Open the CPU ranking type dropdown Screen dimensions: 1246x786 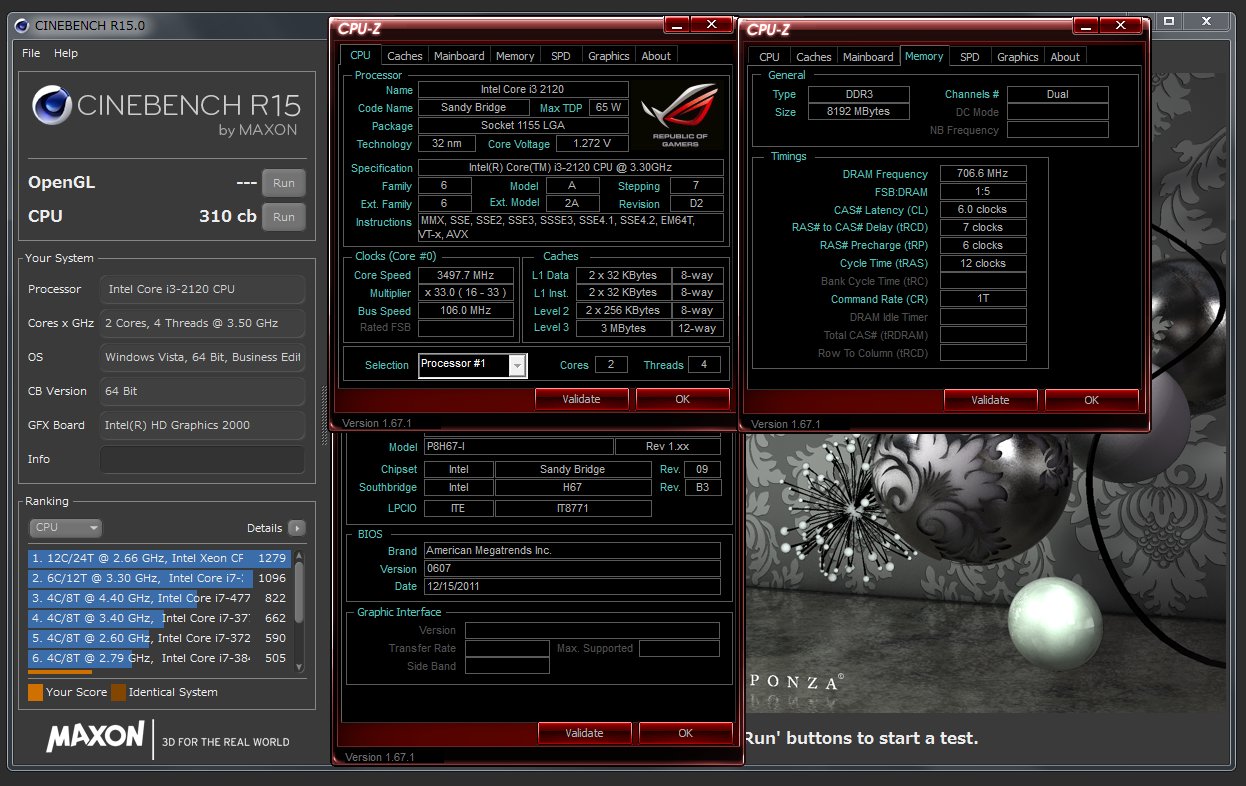click(x=65, y=527)
